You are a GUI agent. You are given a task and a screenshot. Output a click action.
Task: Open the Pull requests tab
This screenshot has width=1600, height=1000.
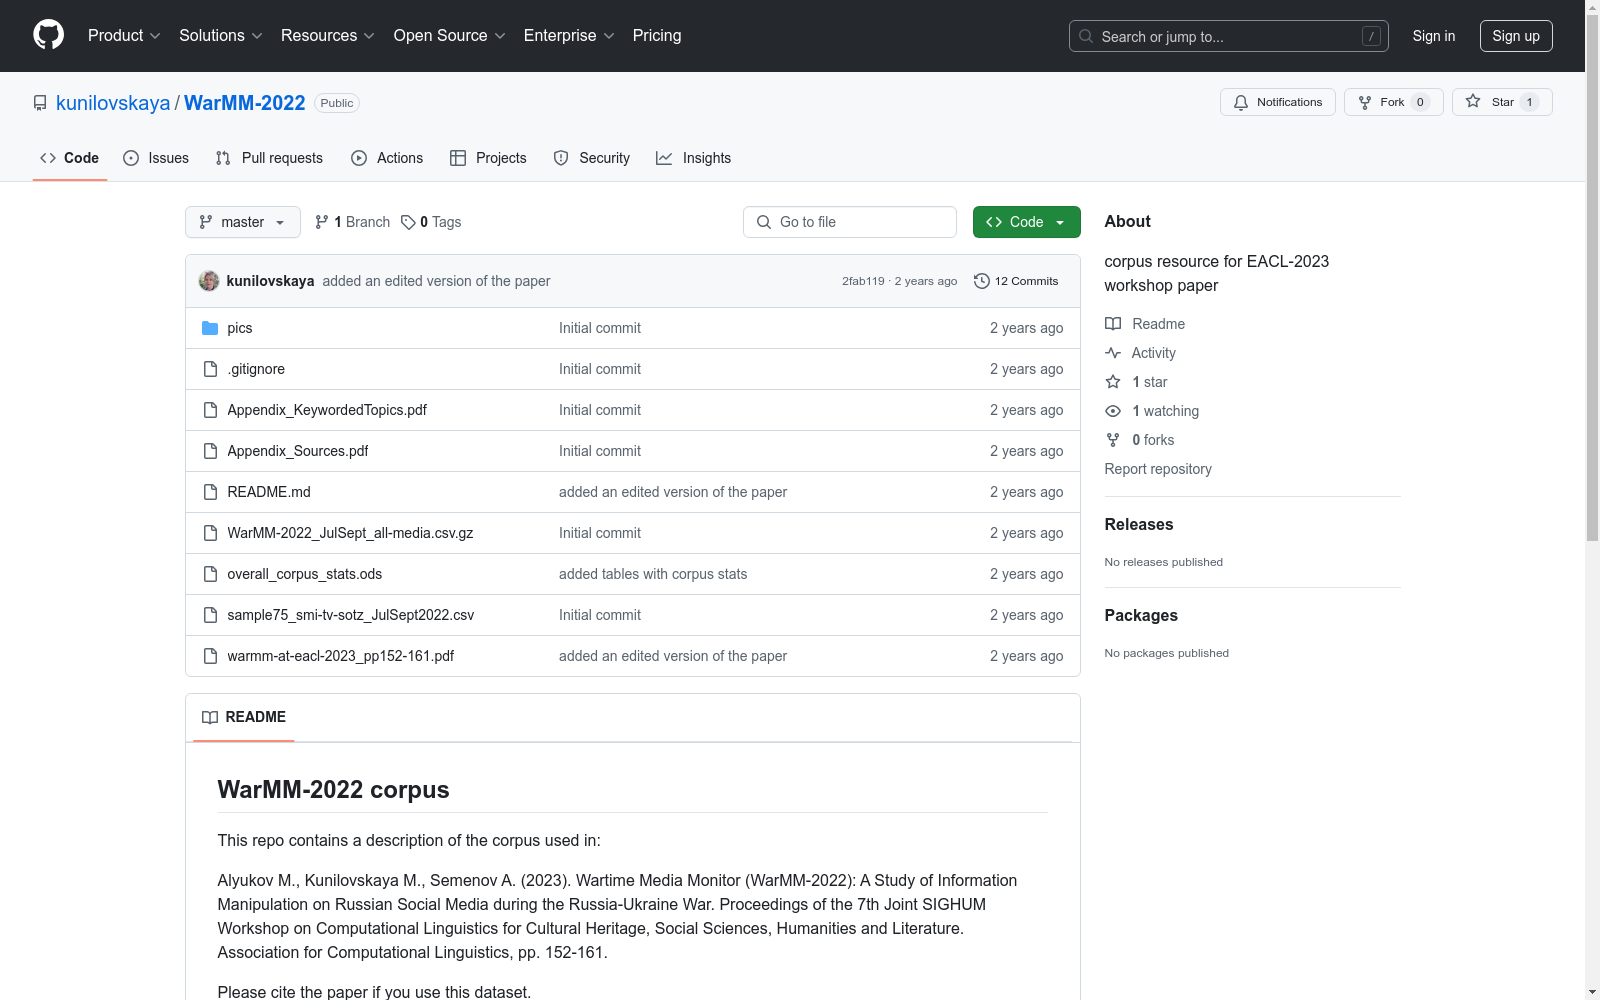269,158
